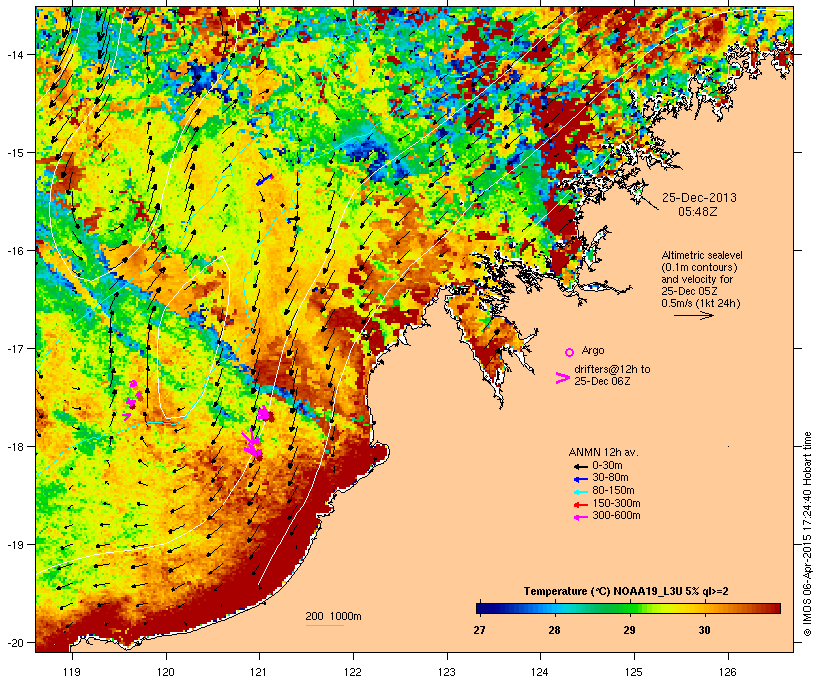Click the time label 05:48Z
Screen dimensions: 820x680
coord(698,212)
